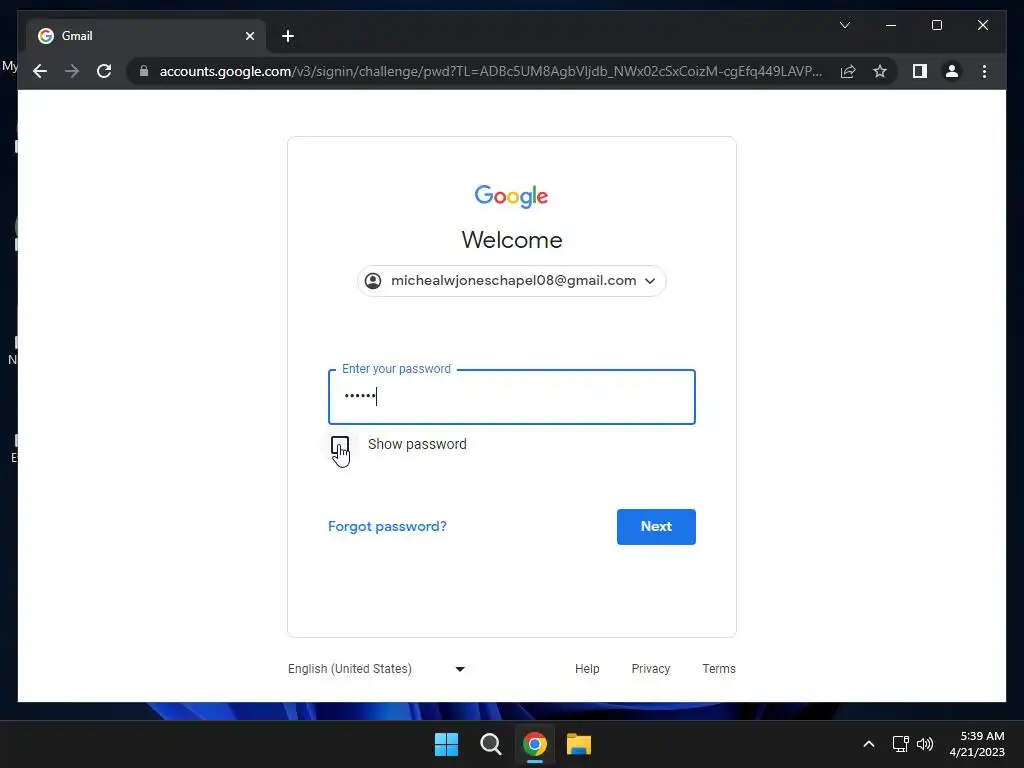
Task: Open the English (United States) language dropdown
Action: pos(377,669)
